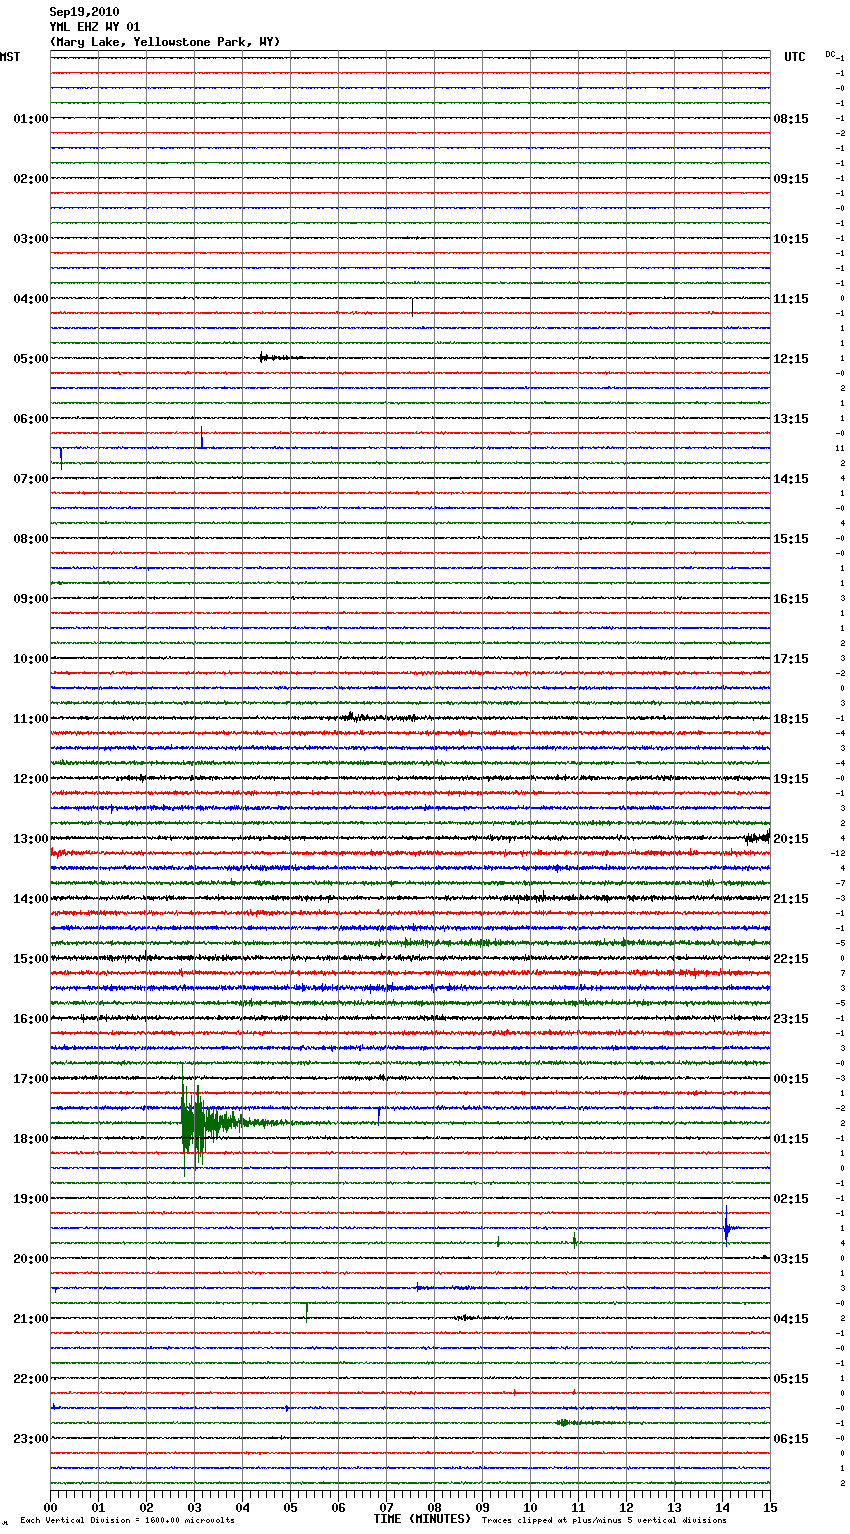The image size is (850, 1534).
Task: Select the 06:15 UTC time label
Action: (791, 1439)
